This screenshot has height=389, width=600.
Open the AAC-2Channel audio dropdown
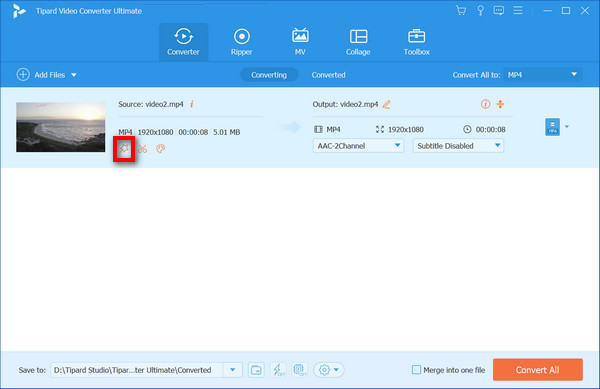tap(358, 146)
